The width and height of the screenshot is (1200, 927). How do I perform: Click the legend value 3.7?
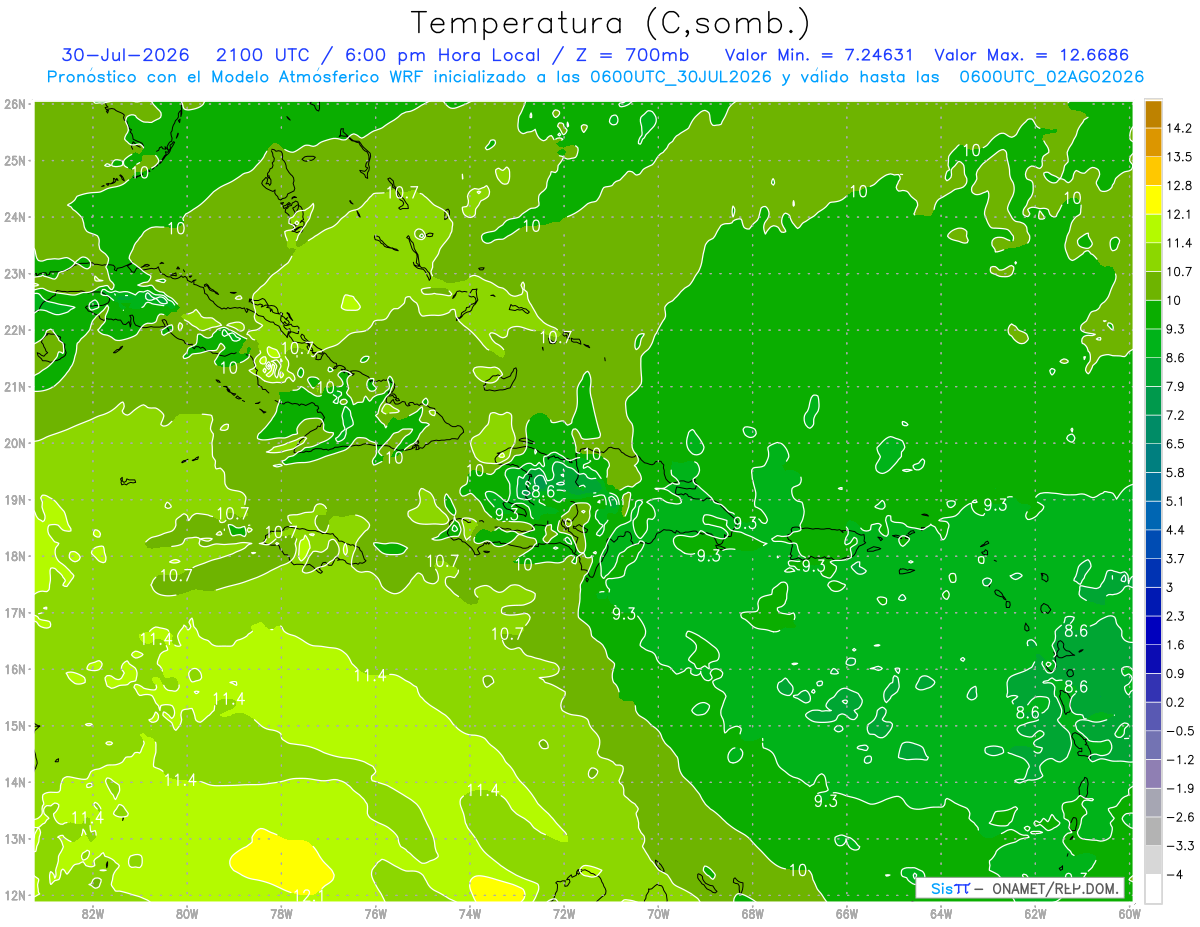[x=1175, y=559]
